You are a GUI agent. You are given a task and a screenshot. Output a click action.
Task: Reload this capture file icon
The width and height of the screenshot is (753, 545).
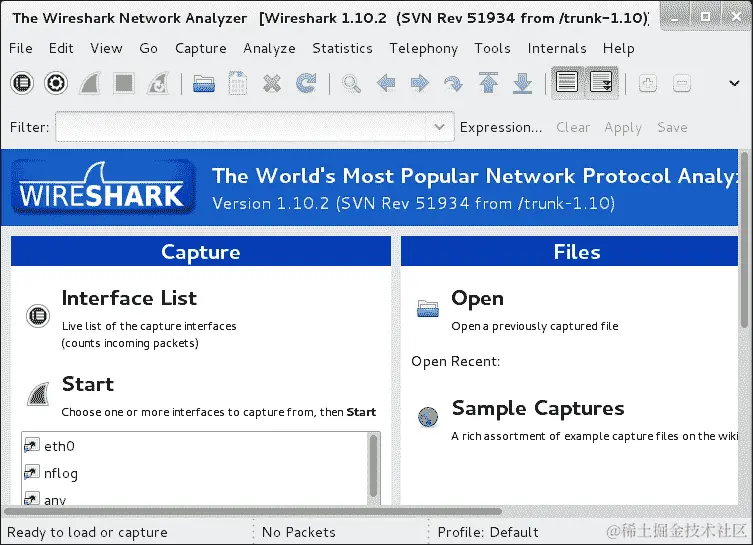pyautogui.click(x=306, y=83)
